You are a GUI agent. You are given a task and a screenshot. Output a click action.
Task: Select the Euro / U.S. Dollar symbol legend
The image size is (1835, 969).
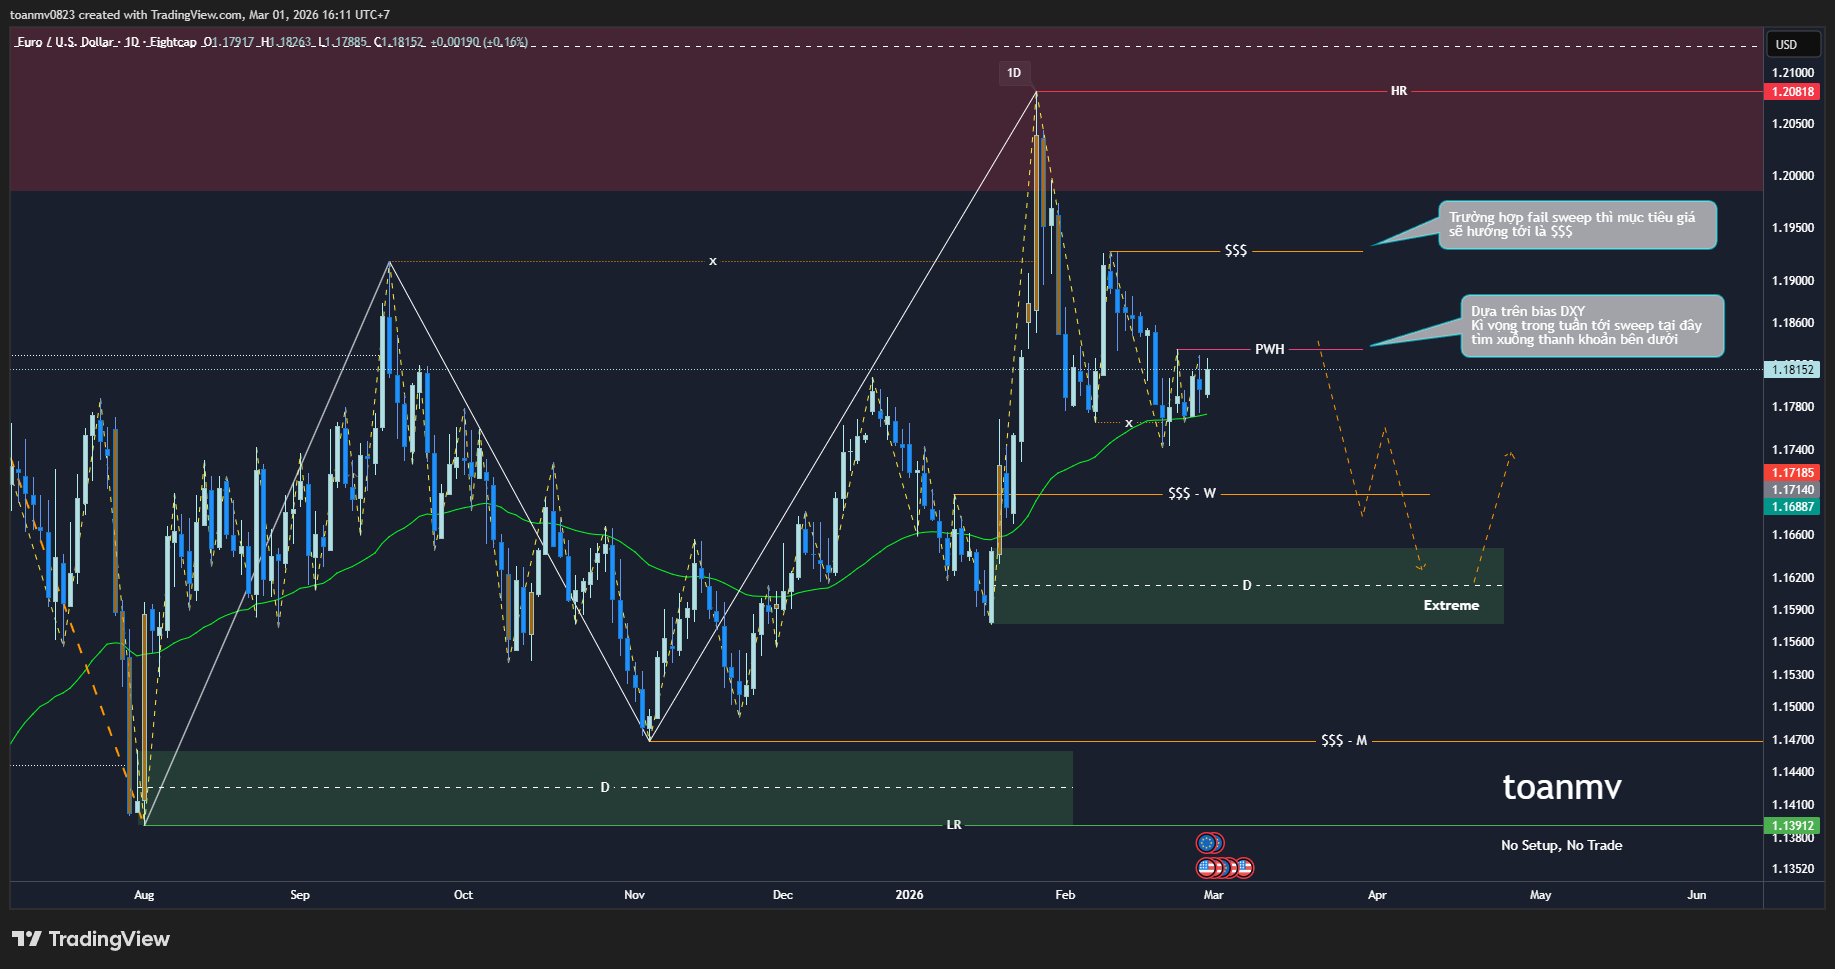coord(107,42)
